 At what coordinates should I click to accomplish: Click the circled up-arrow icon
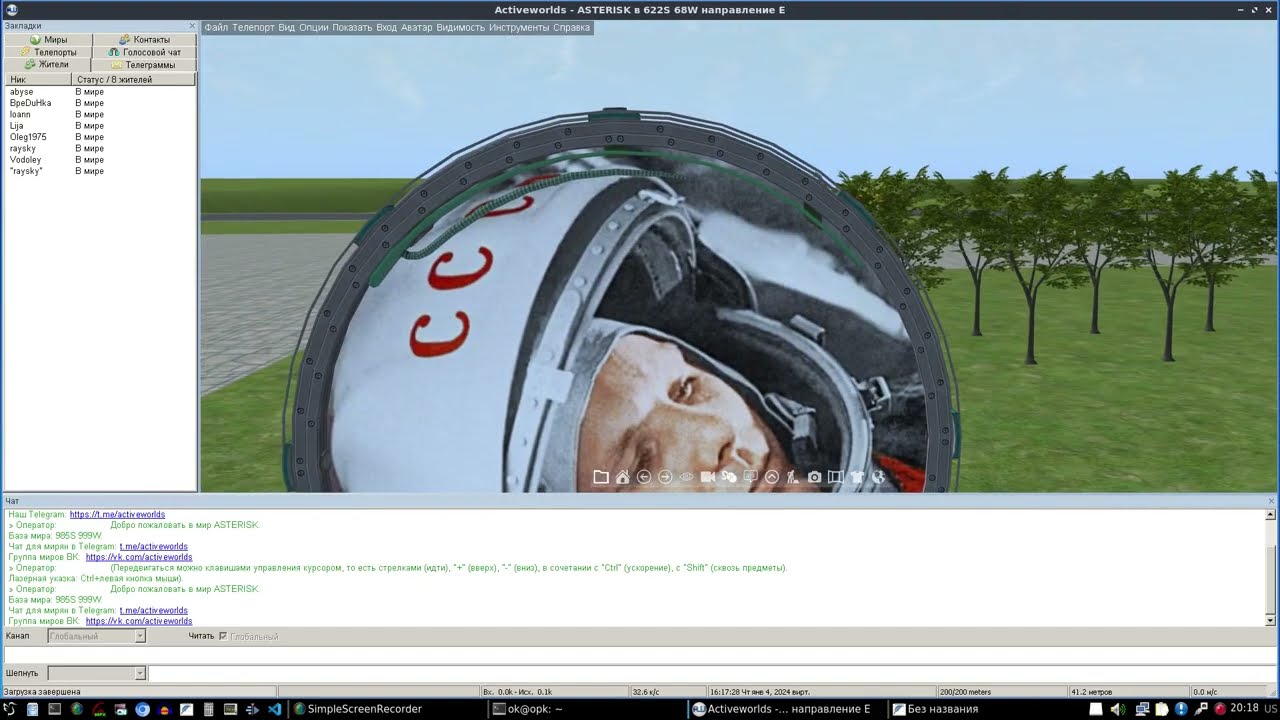coord(772,477)
